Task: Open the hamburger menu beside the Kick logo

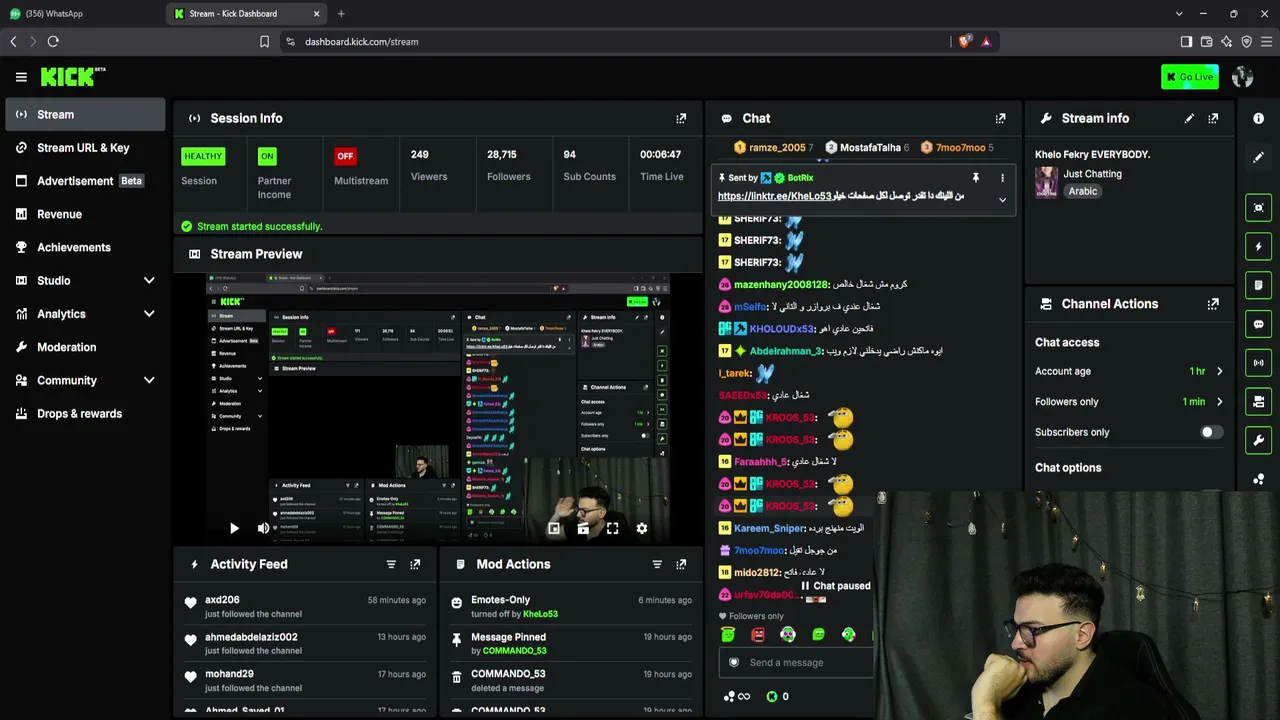Action: (x=21, y=77)
